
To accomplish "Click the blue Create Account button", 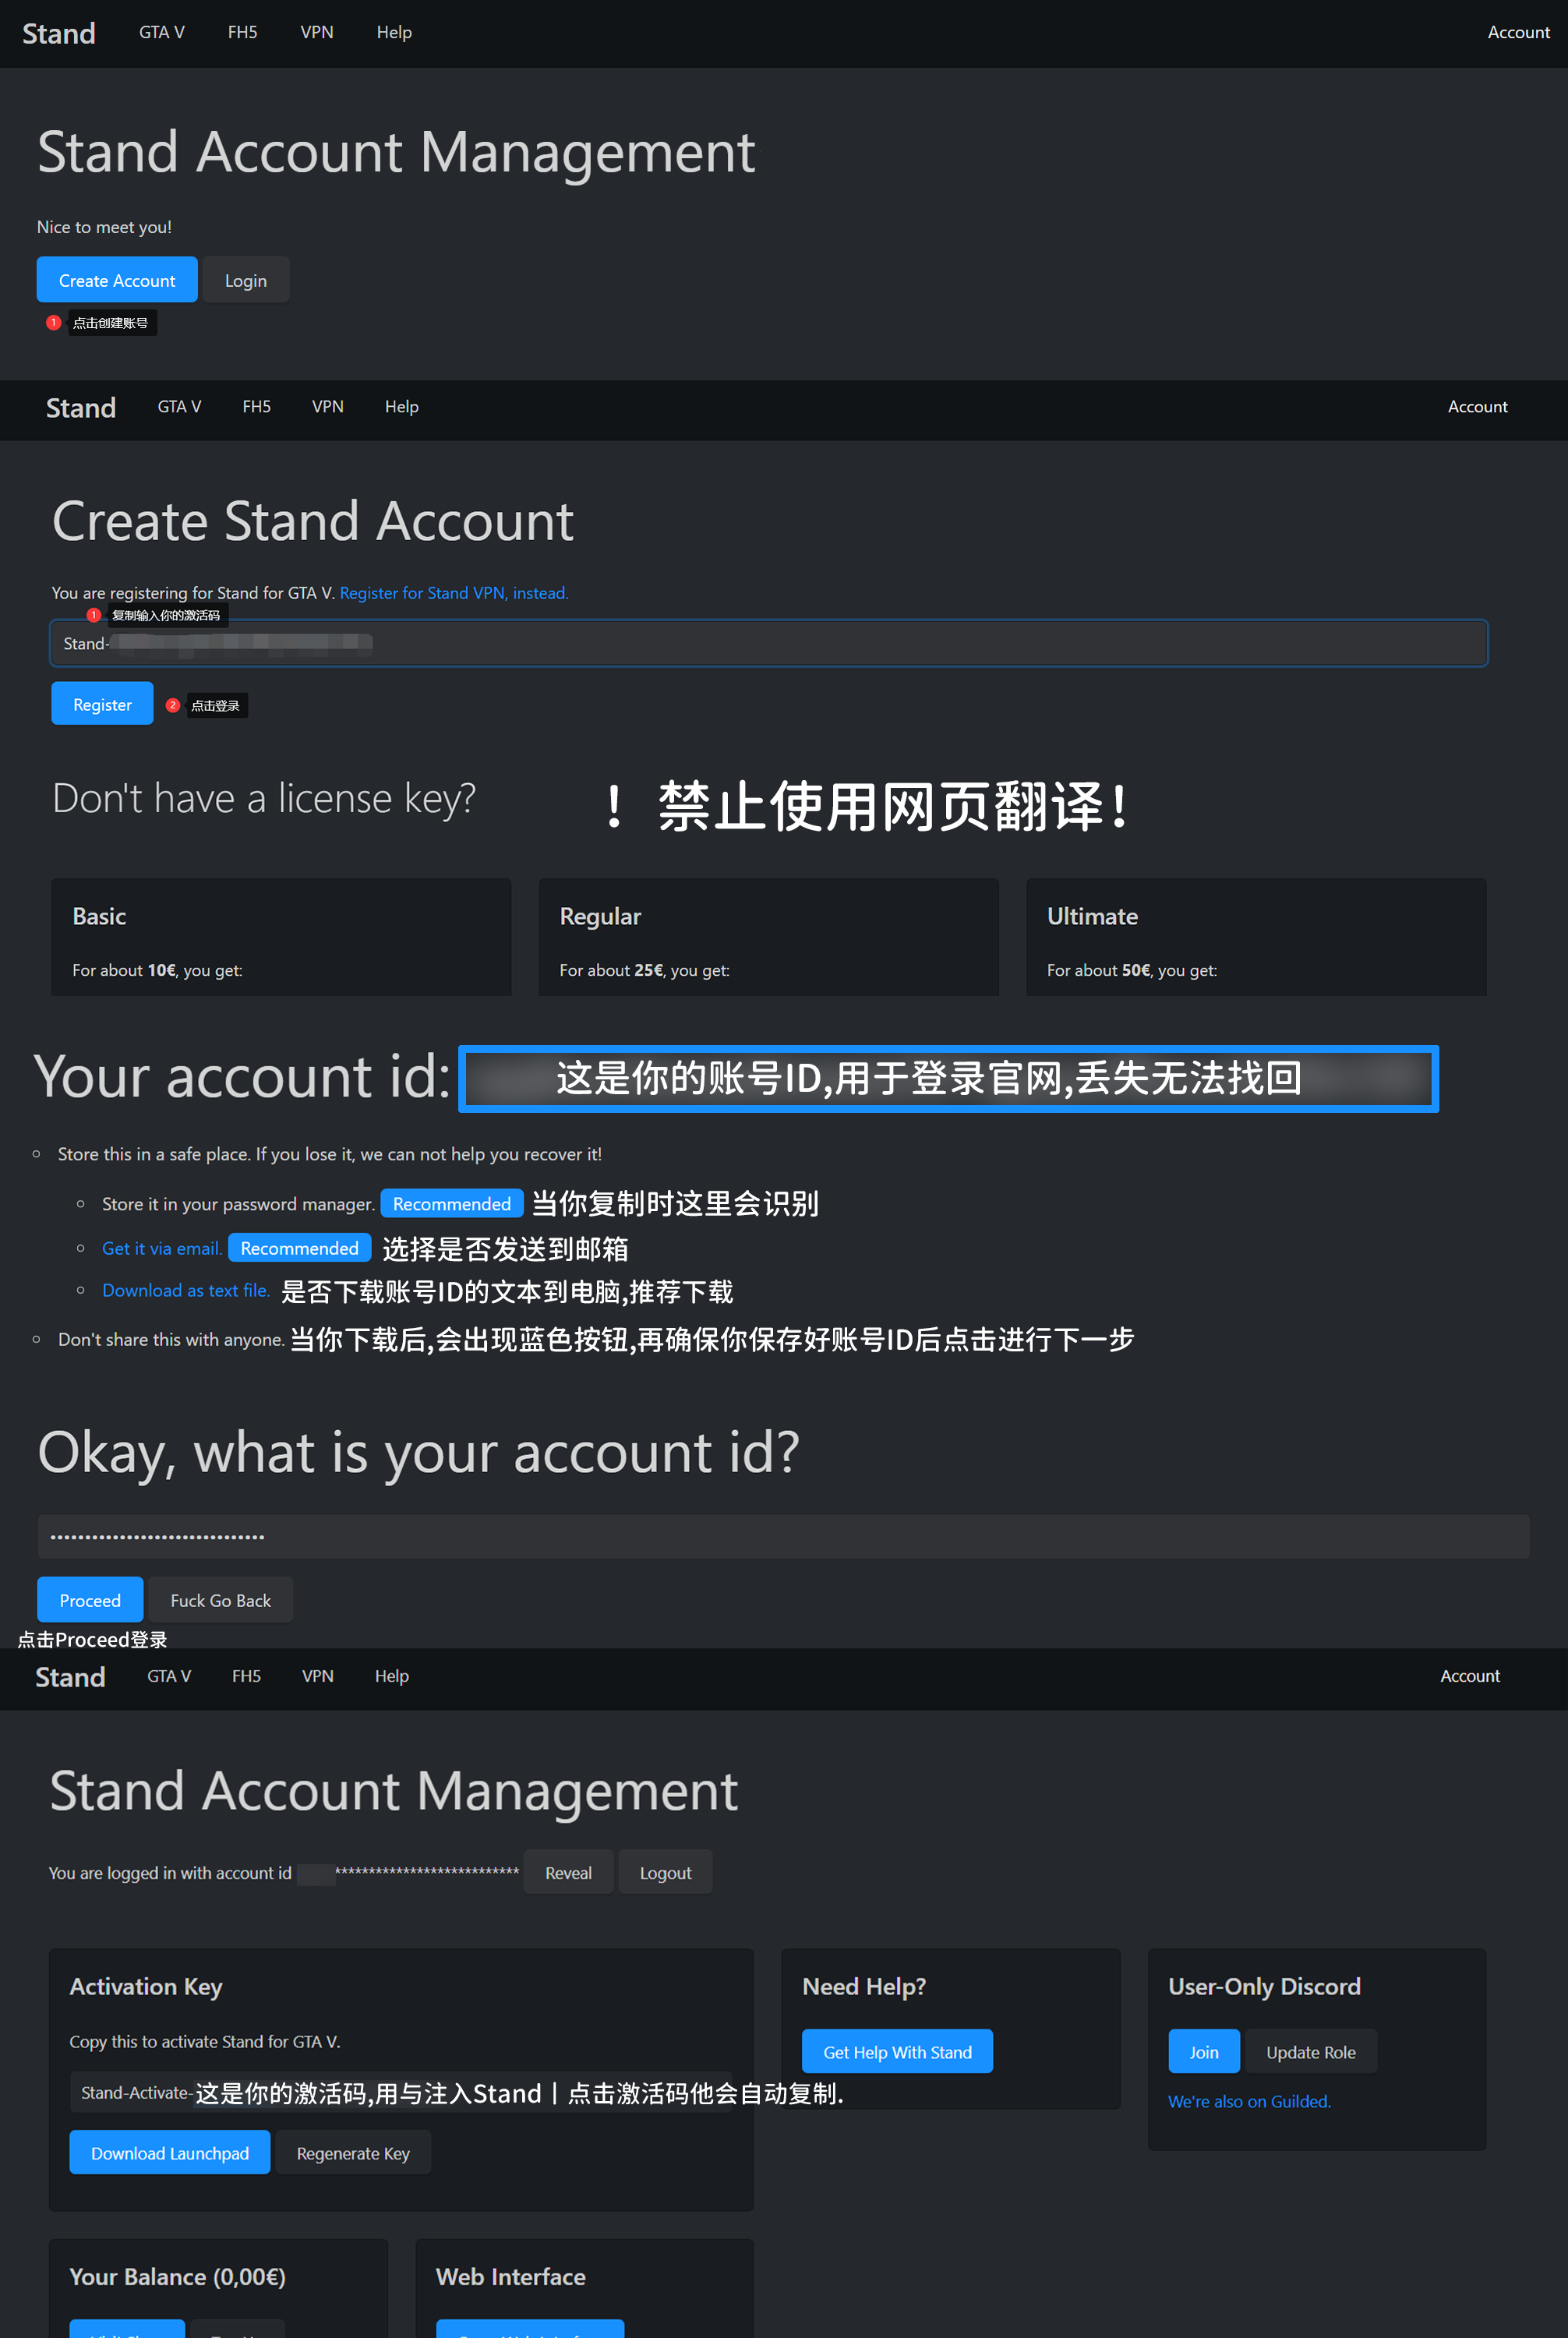I will coord(117,280).
